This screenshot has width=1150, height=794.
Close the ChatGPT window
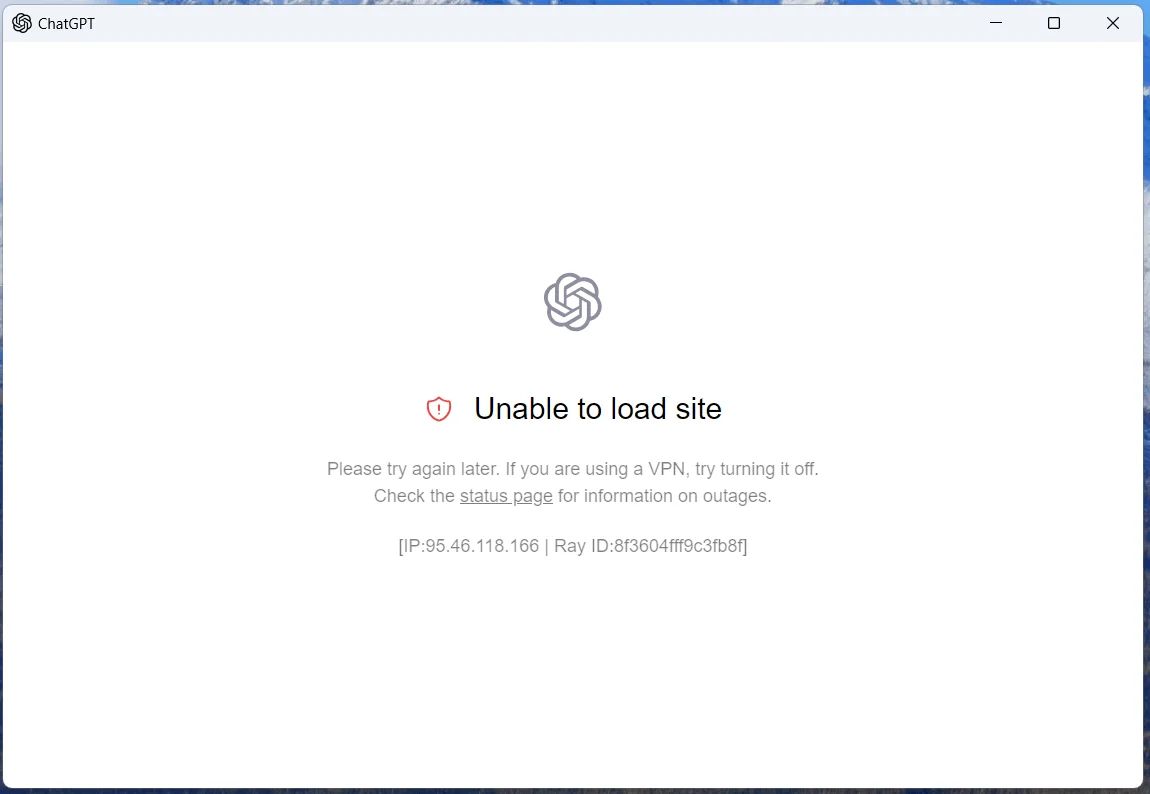tap(1113, 23)
